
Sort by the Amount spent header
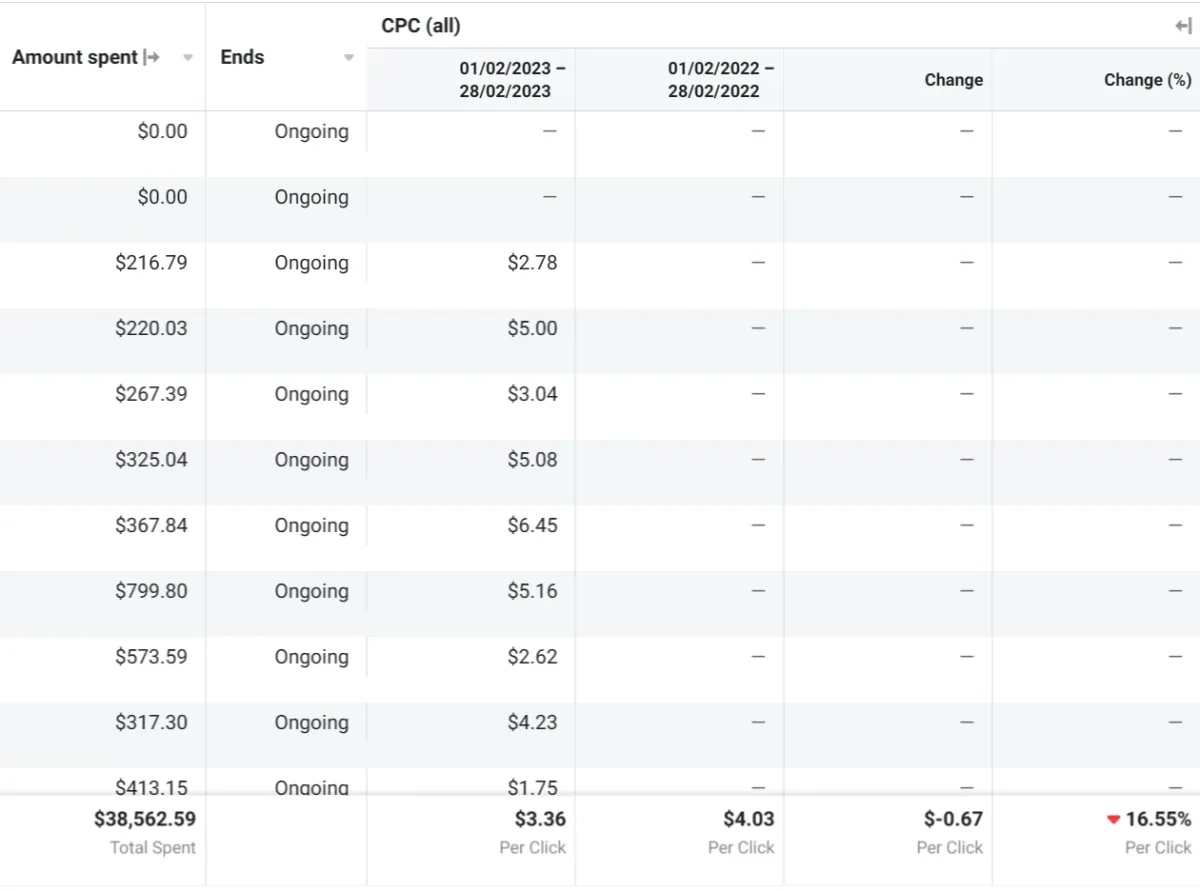point(75,57)
